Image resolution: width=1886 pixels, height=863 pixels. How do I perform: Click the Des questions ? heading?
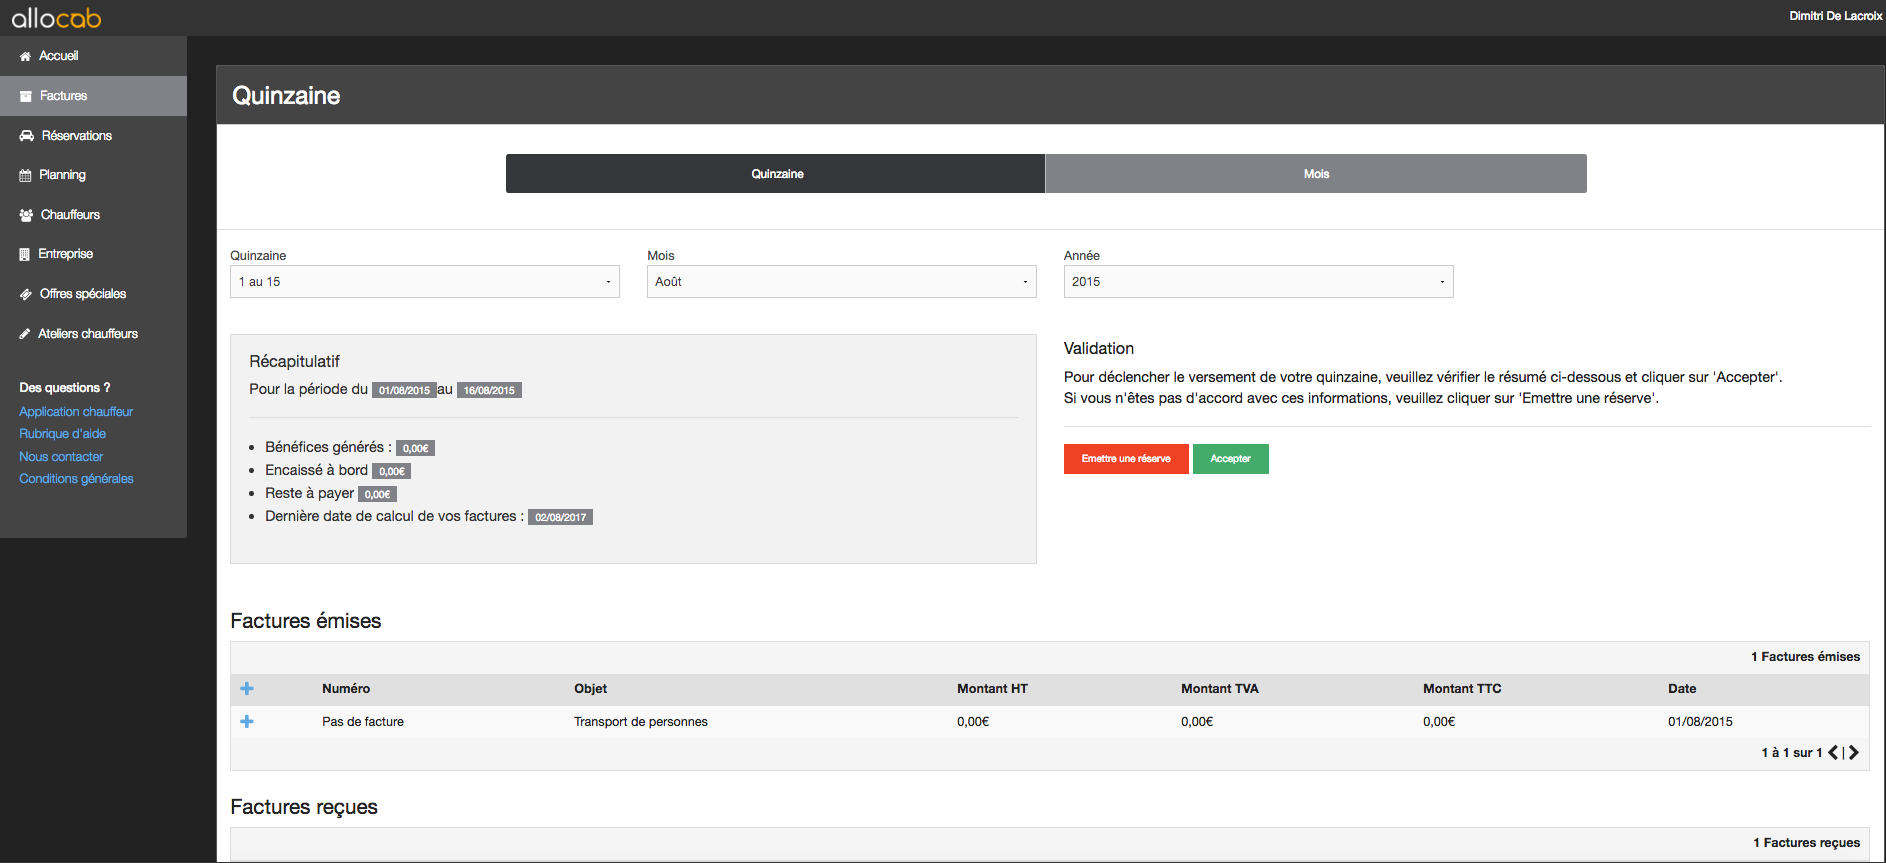click(x=65, y=388)
